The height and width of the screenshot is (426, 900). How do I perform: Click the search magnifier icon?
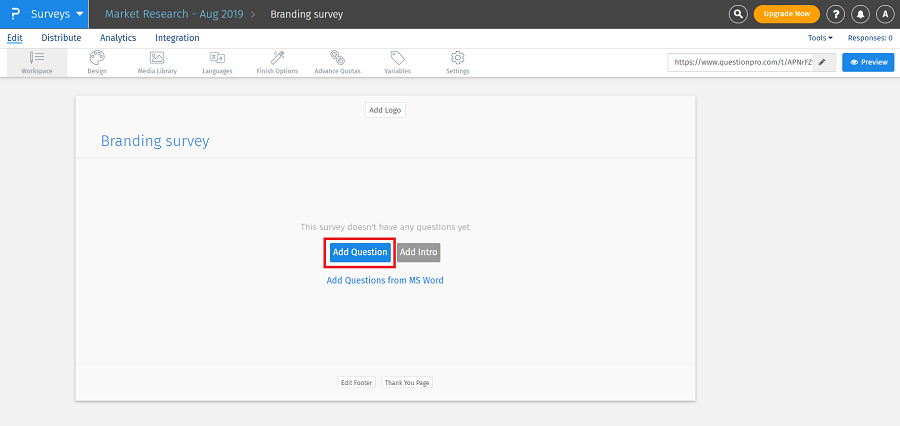738,14
